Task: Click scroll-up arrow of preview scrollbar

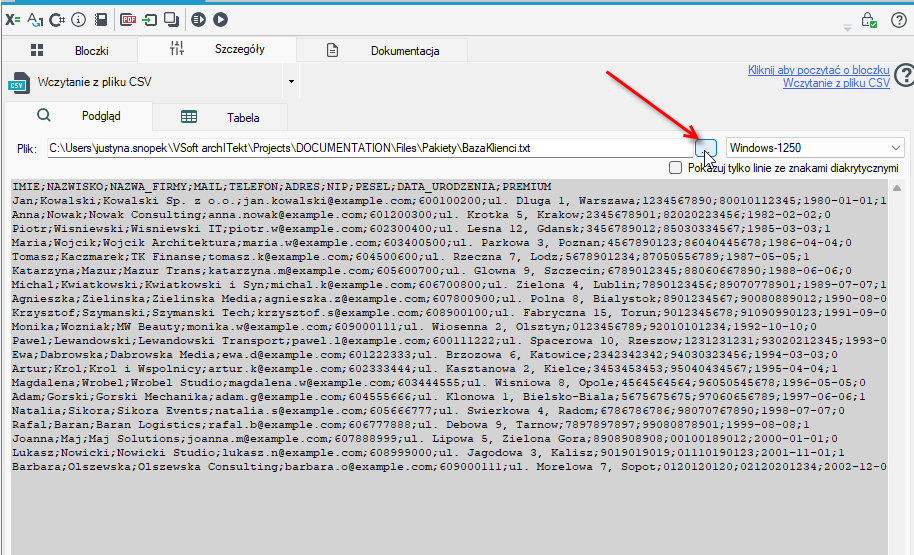Action: pos(897,188)
